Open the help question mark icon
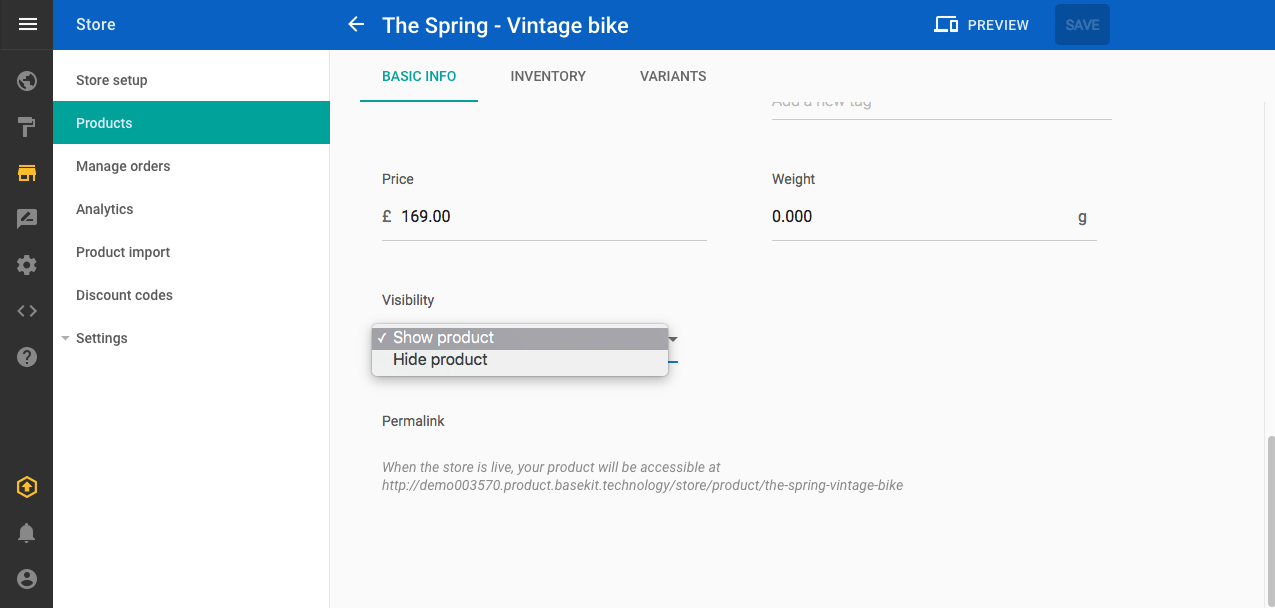The image size is (1275, 608). (x=27, y=357)
